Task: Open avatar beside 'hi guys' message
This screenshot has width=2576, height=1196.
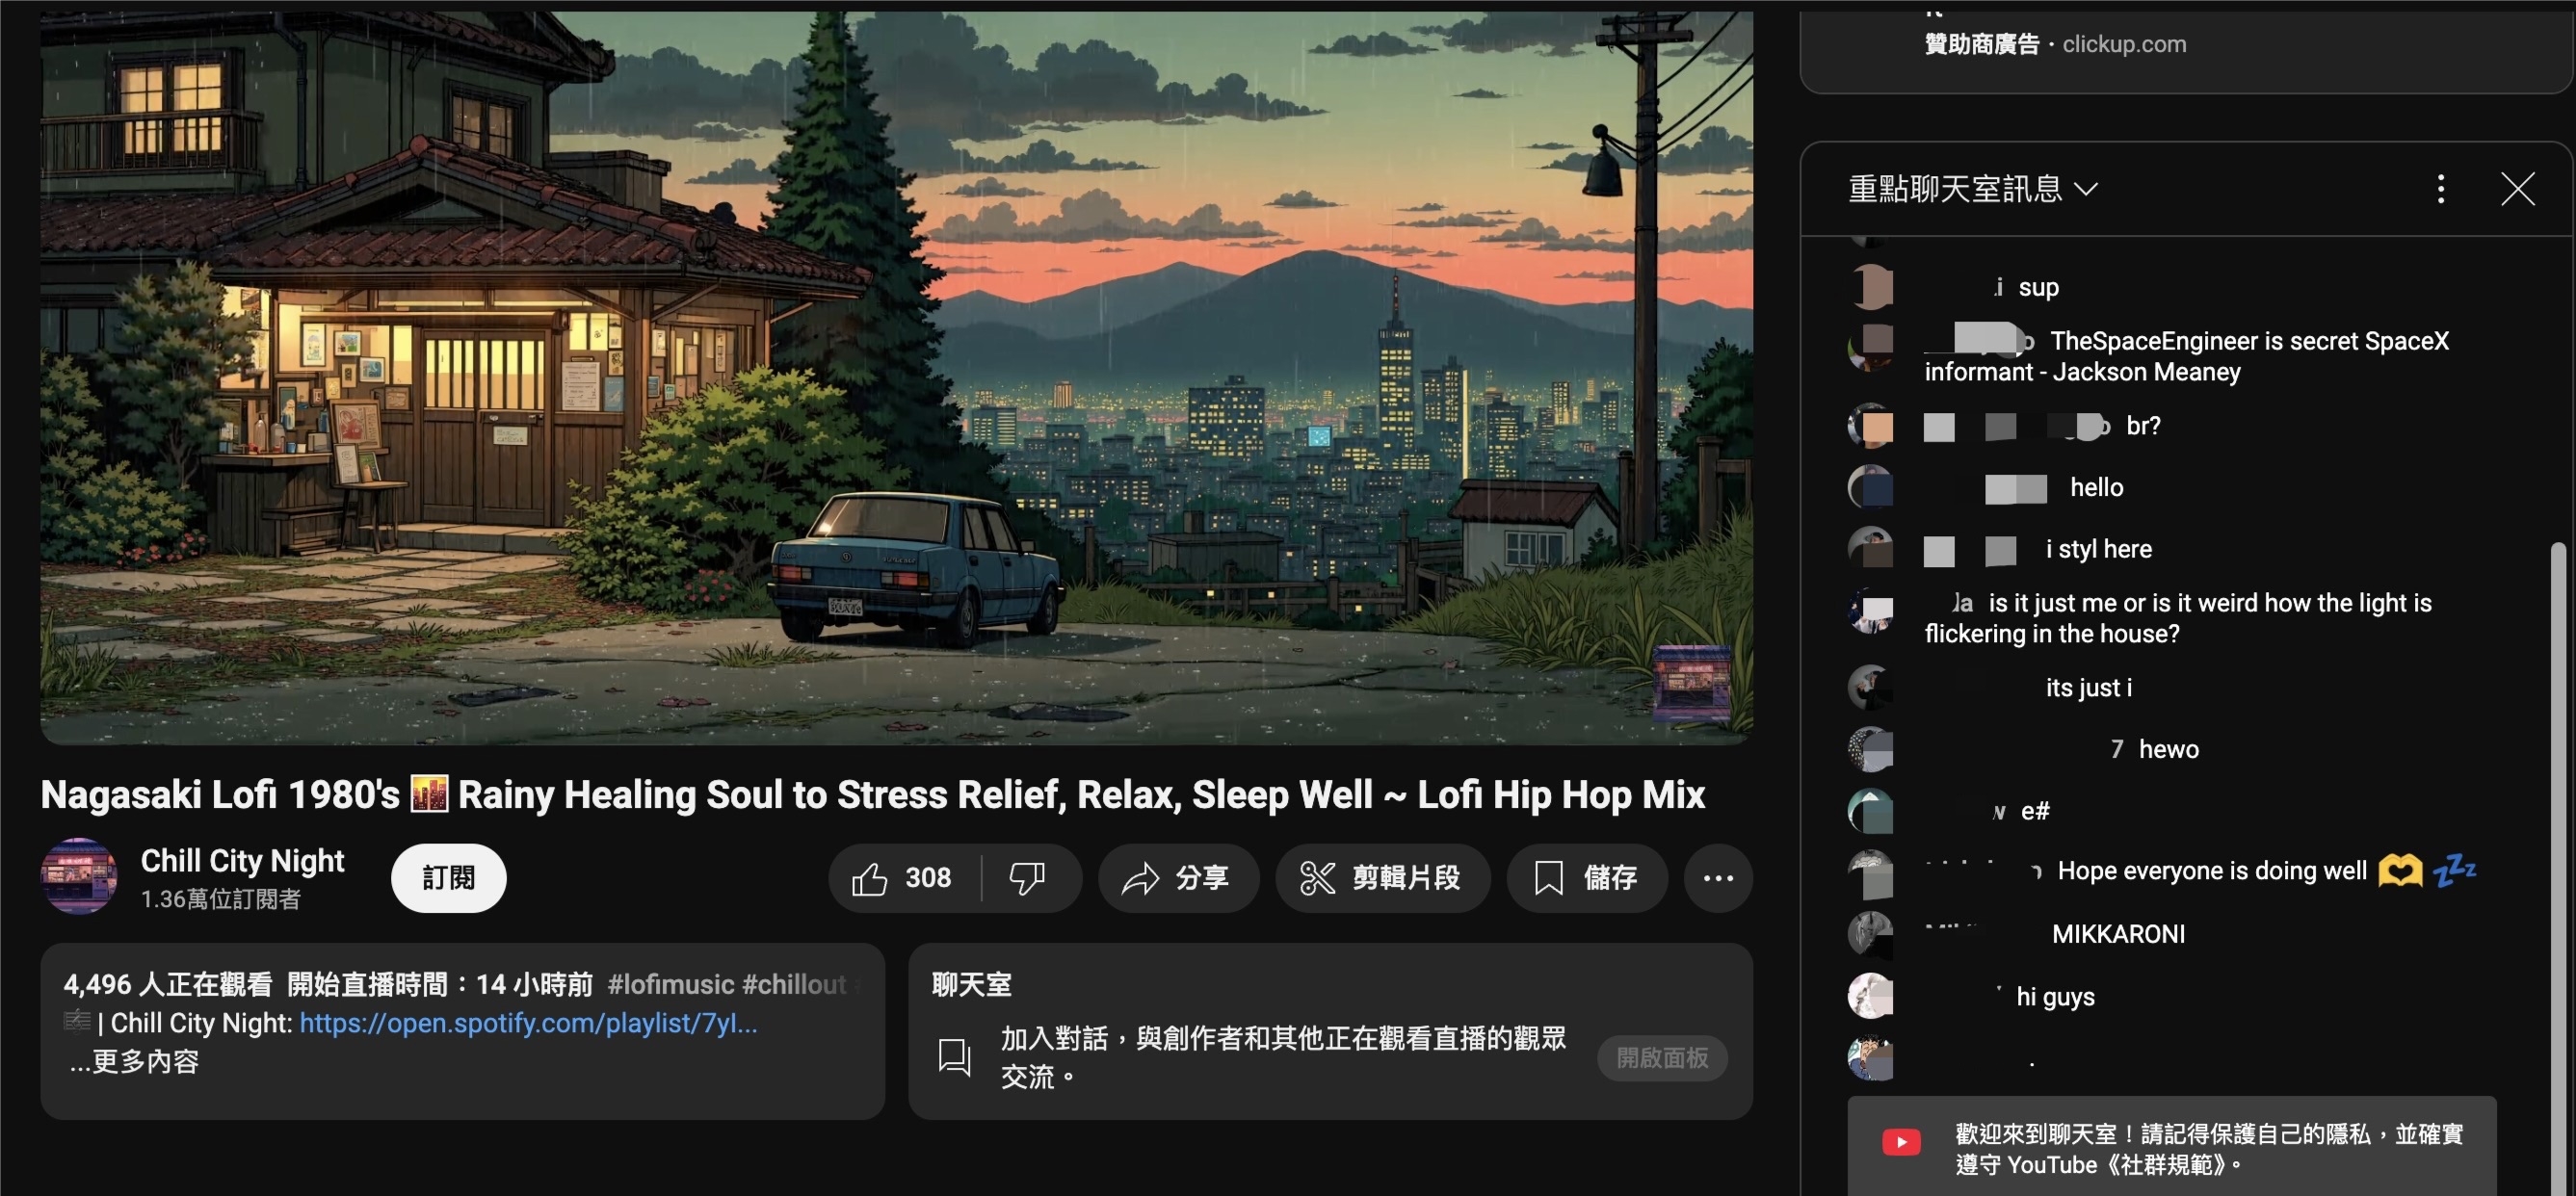Action: point(1870,996)
